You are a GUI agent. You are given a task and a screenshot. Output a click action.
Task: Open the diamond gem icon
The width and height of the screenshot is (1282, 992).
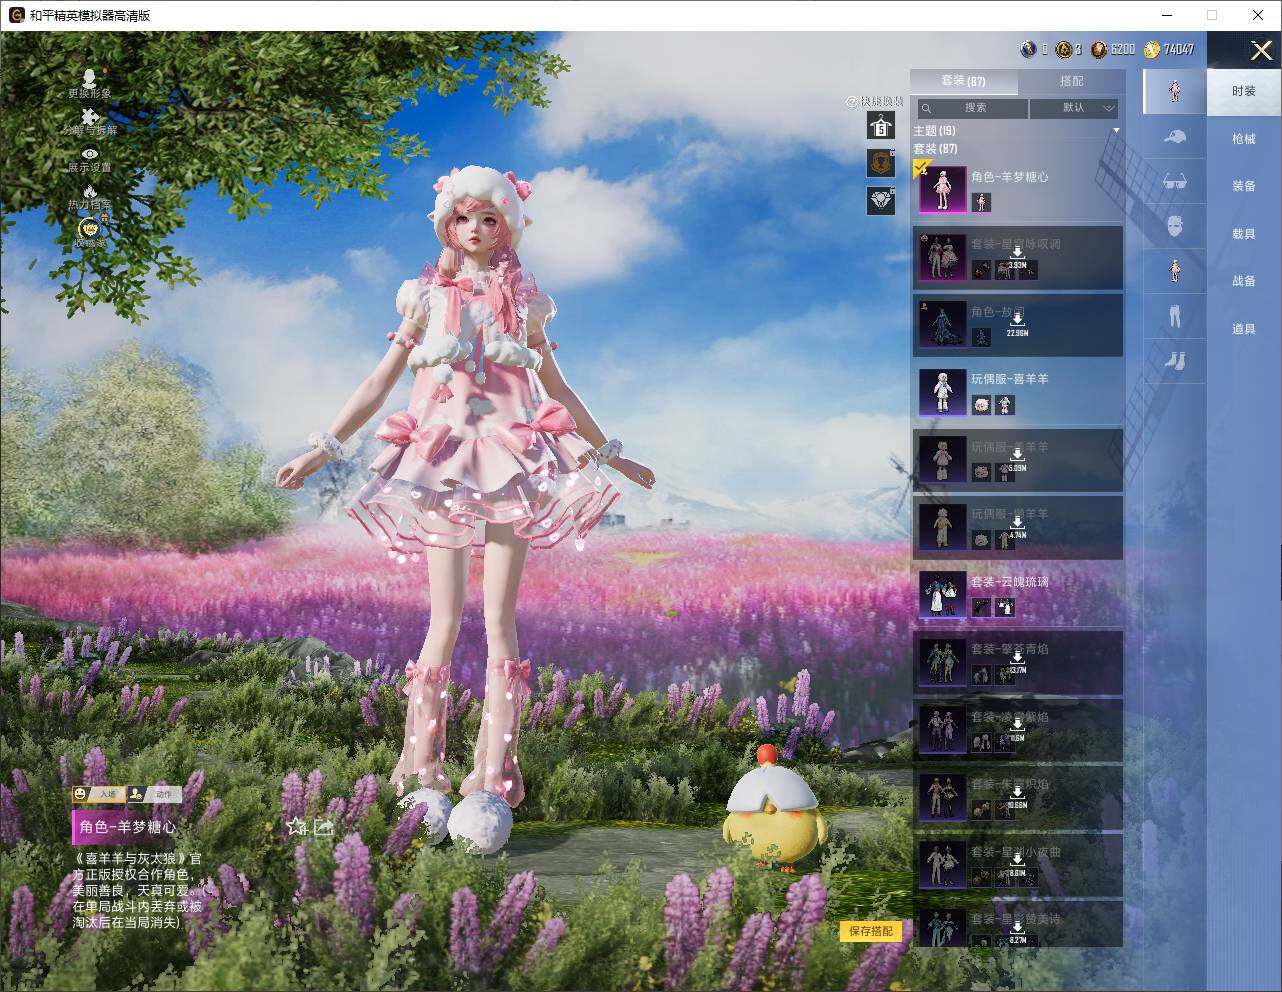click(881, 200)
